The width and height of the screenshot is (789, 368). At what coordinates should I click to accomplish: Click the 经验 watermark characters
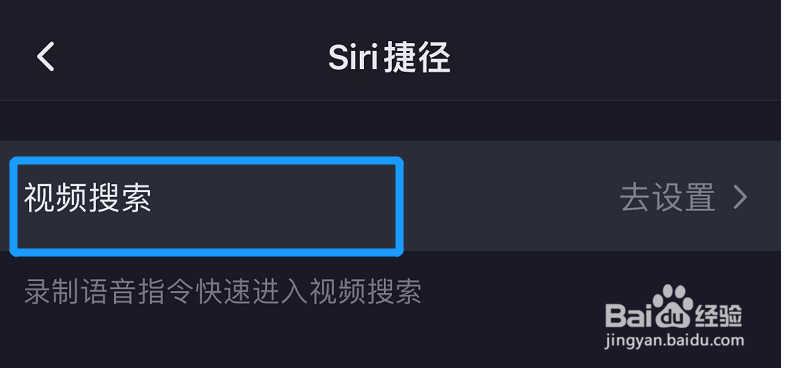tap(718, 315)
